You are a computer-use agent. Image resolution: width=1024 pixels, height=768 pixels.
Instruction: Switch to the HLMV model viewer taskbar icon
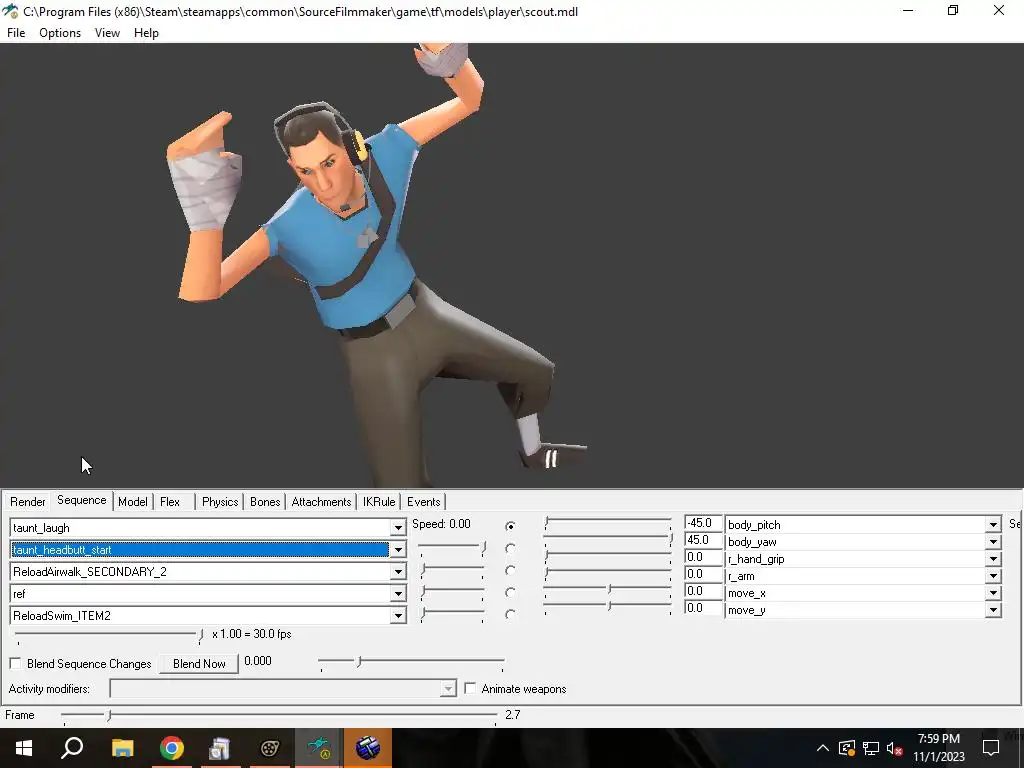click(x=319, y=748)
